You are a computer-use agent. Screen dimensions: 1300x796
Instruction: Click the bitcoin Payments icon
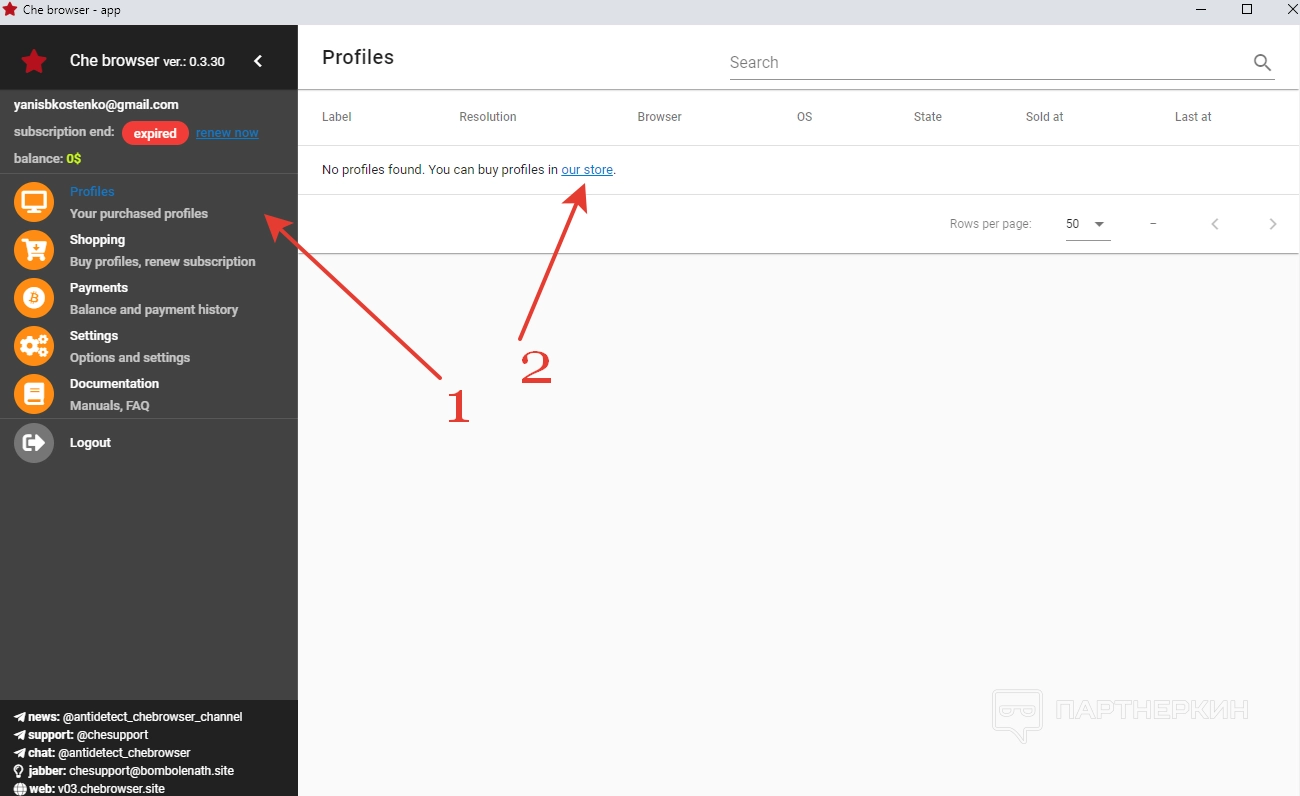[x=34, y=298]
